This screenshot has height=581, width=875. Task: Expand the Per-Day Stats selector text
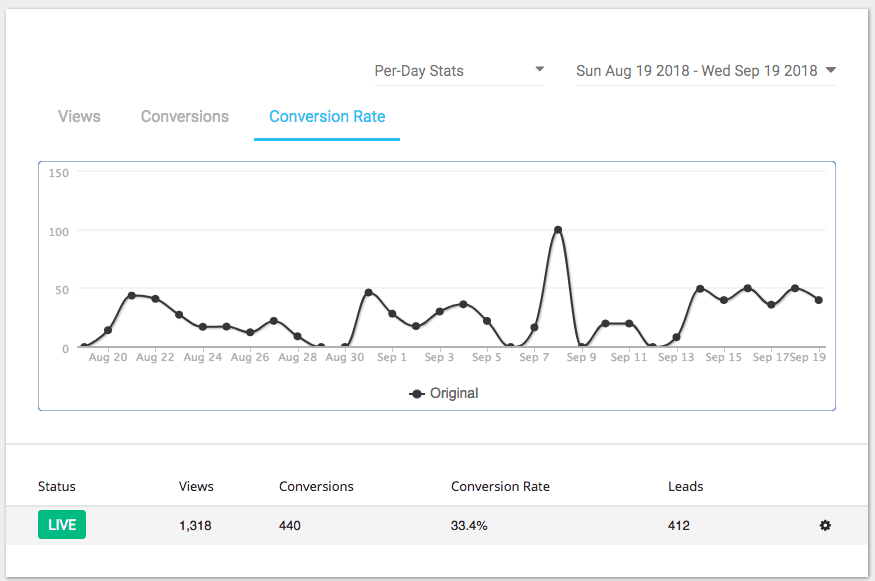[419, 71]
